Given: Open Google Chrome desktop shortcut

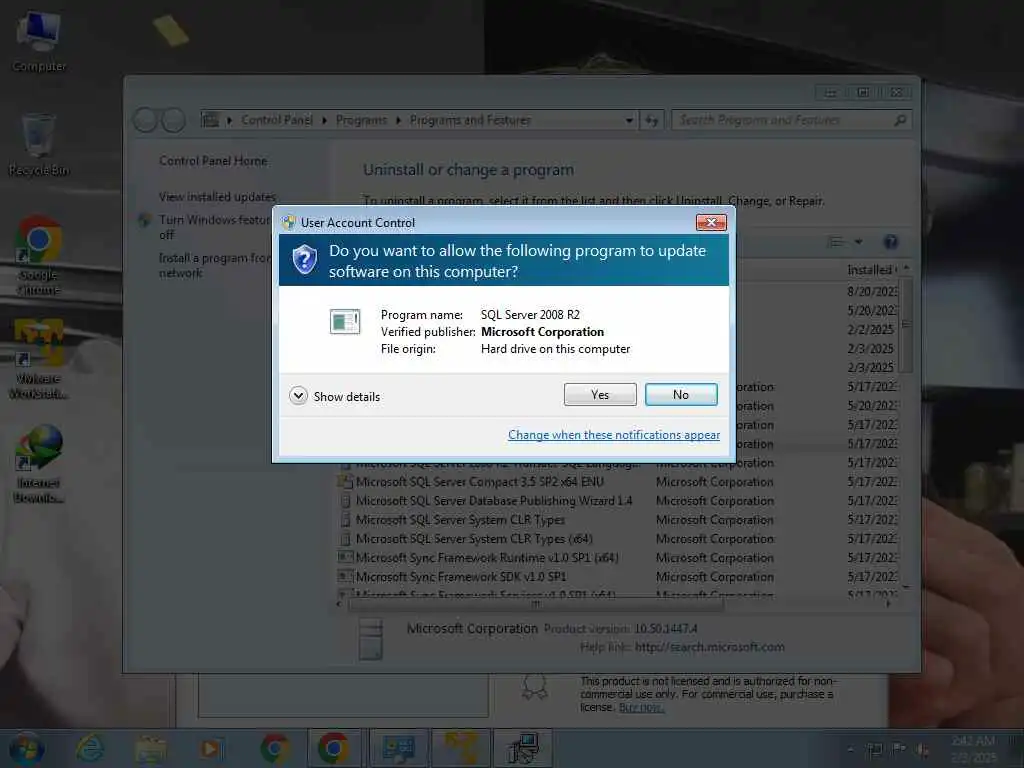Looking at the screenshot, I should 39,256.
